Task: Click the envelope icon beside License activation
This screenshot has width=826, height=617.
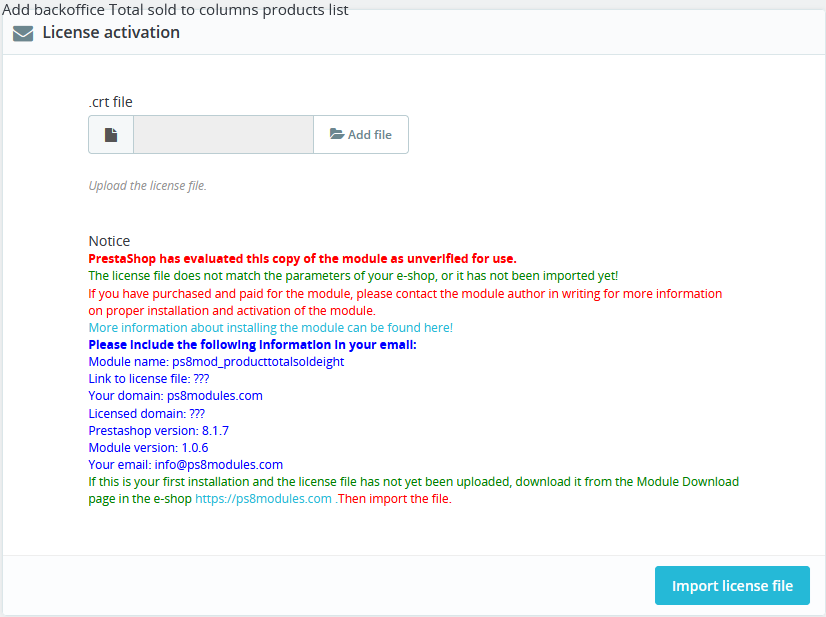Action: 23,33
